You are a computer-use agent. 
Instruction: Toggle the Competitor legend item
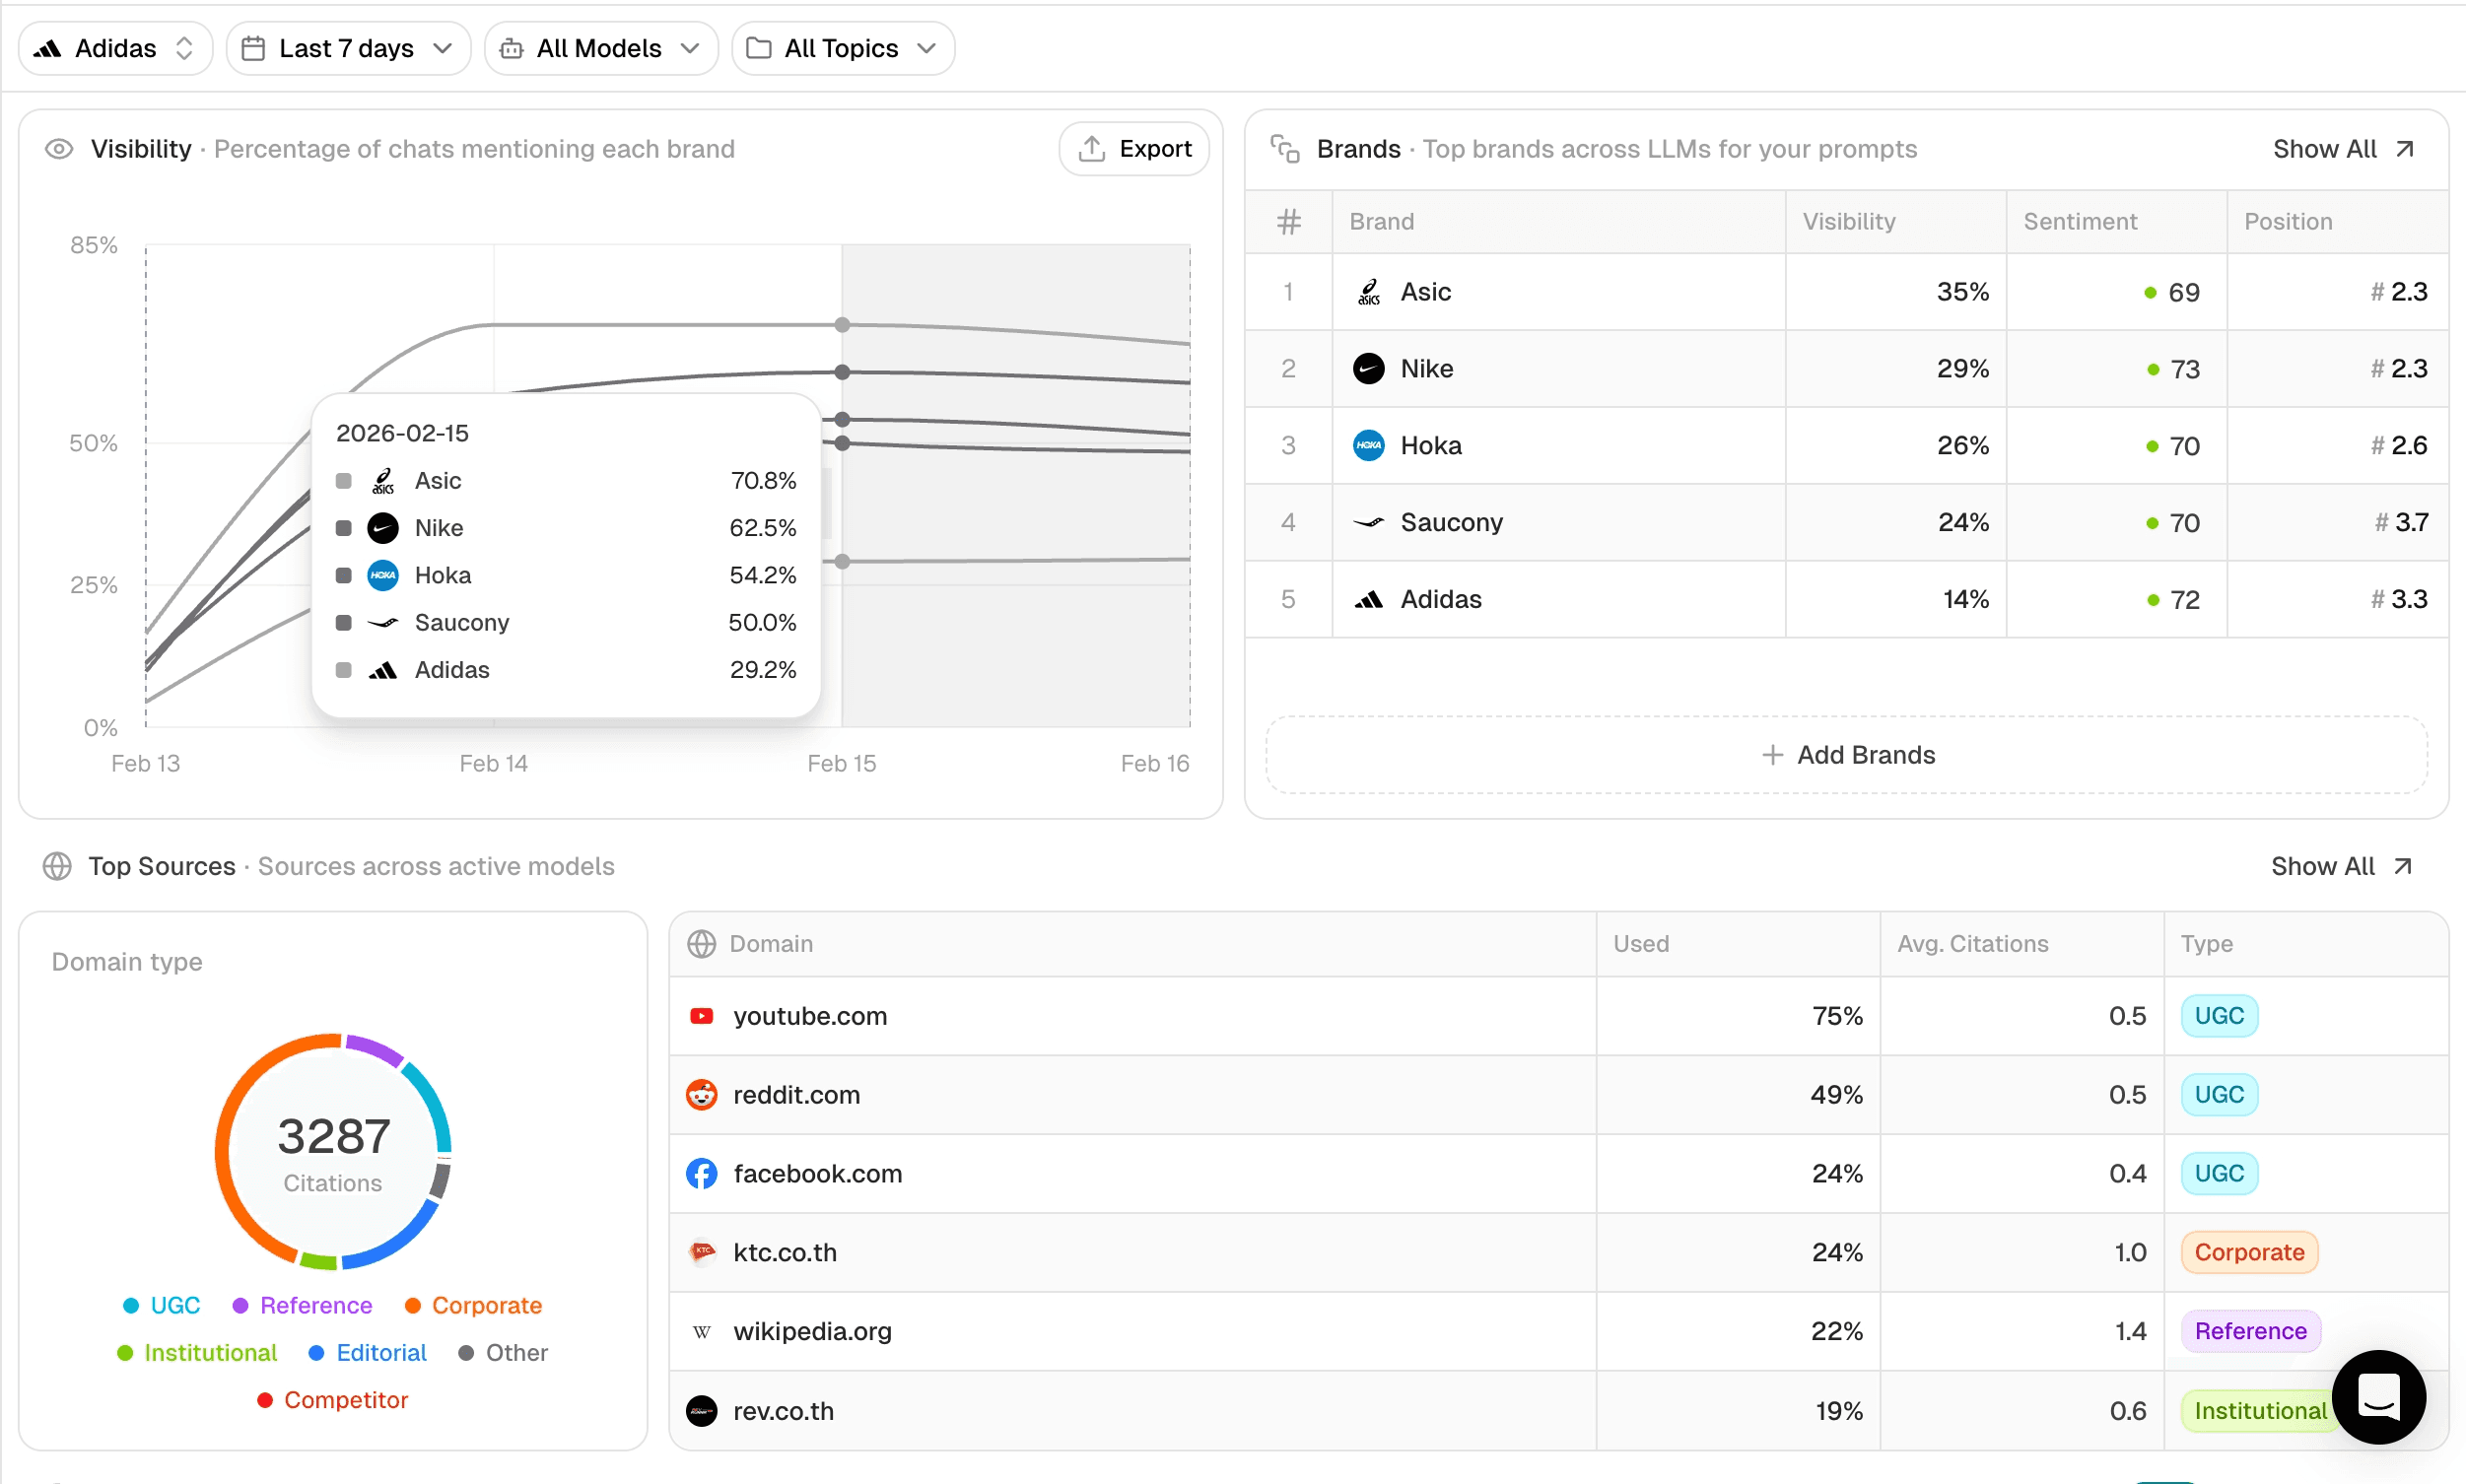[333, 1400]
